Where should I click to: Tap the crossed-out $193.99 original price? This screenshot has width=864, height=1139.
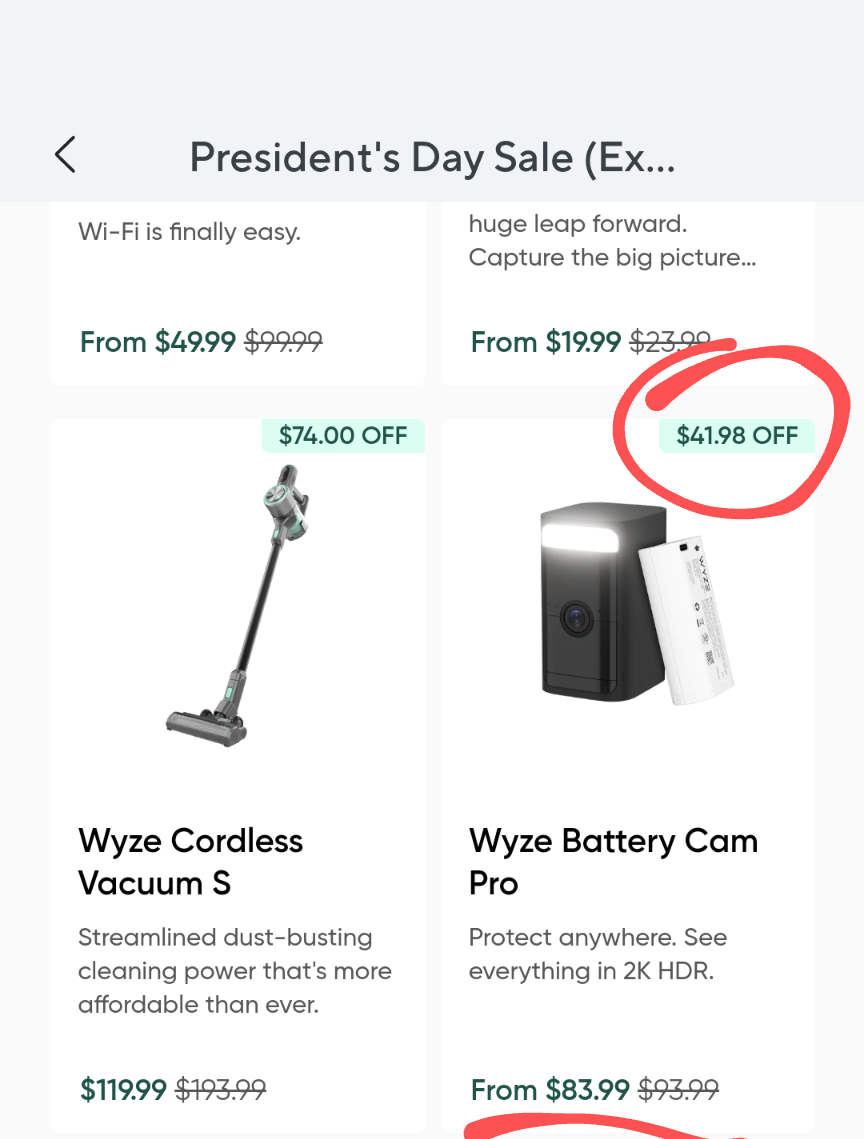[221, 1089]
